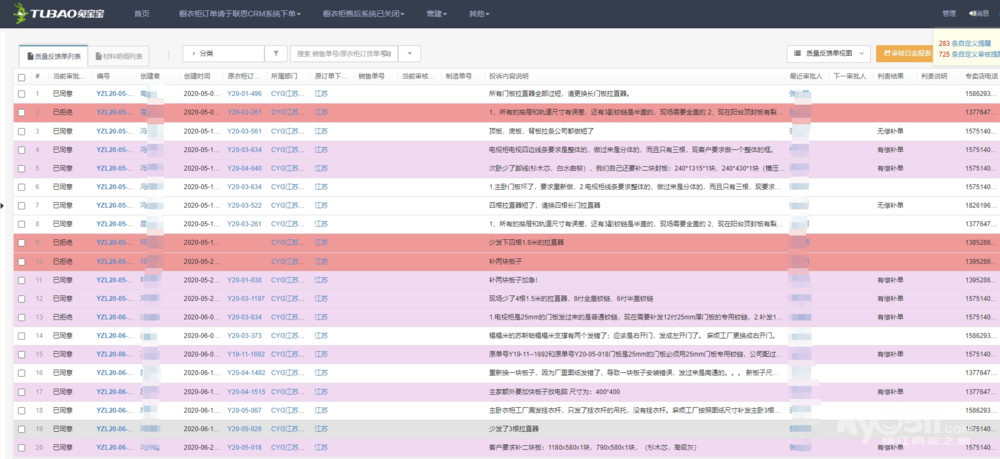Viewport: 1000px width, 459px height.
Task: Click the small left-edge panel expand arrow
Action: point(3,204)
